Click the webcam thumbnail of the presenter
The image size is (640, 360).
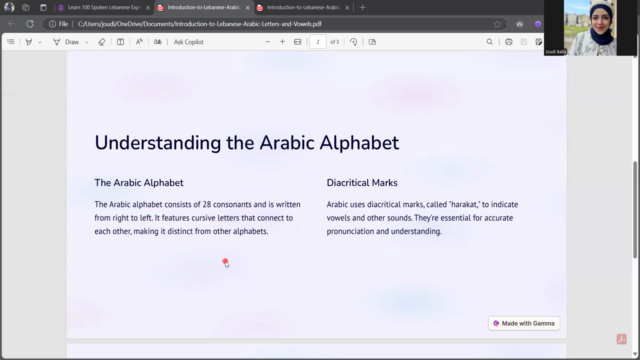[x=591, y=28]
